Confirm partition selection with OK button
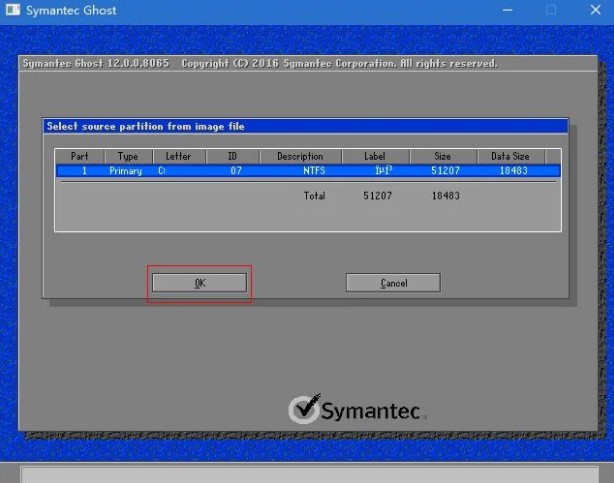 tap(199, 283)
